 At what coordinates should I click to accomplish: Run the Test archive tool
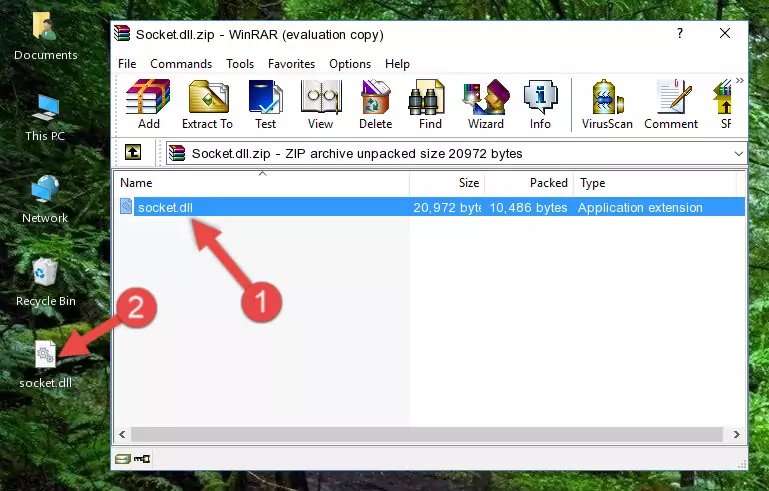pos(265,104)
